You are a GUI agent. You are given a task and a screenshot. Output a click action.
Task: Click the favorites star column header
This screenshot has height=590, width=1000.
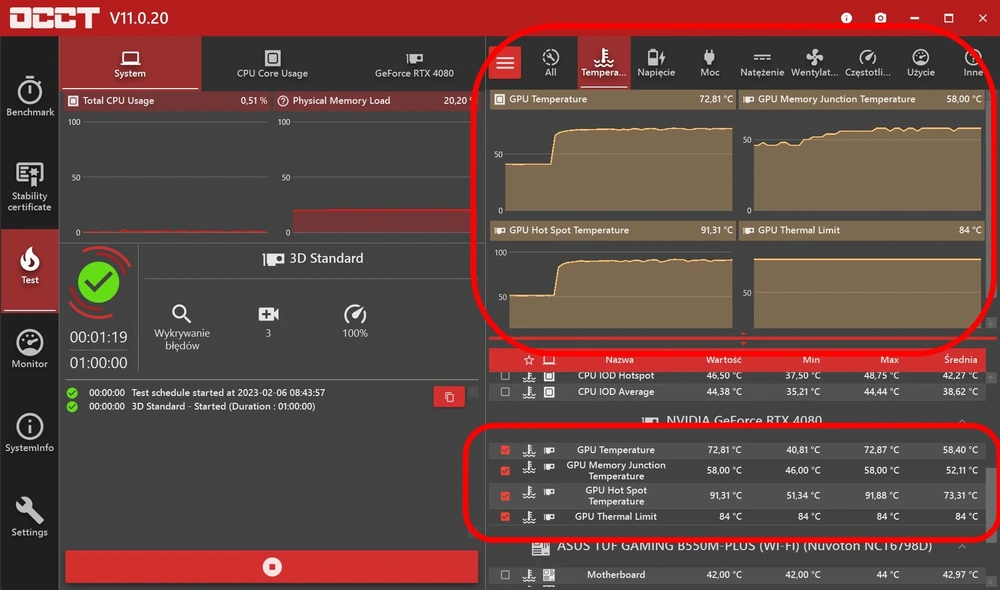coord(529,360)
